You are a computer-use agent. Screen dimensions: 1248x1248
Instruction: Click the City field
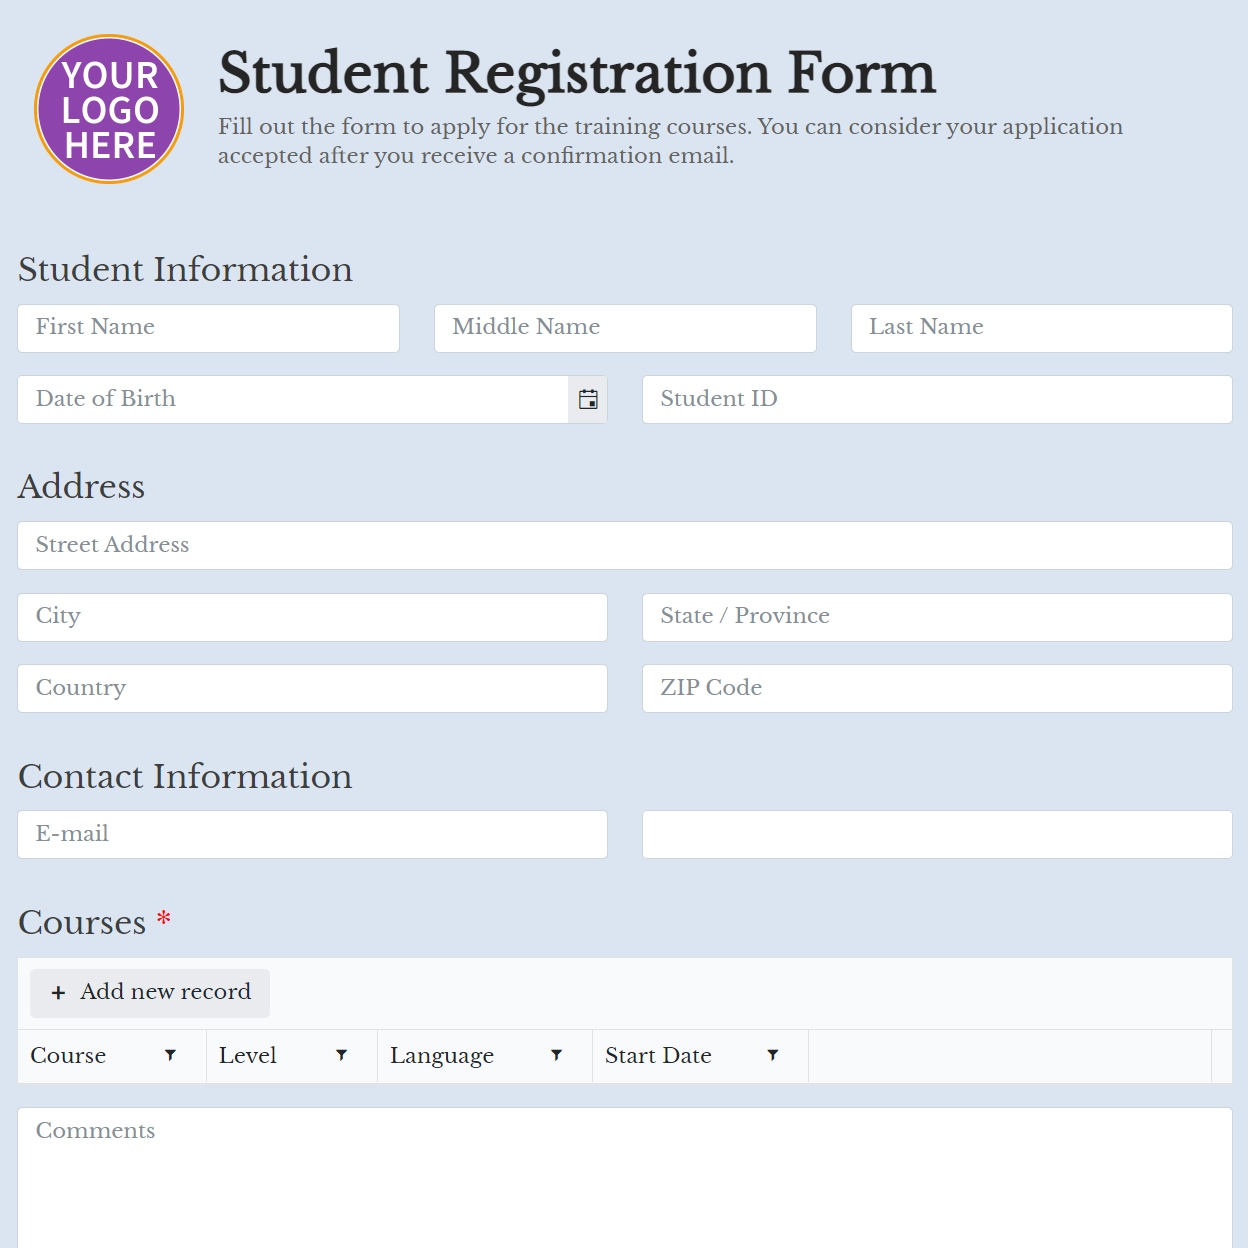[x=312, y=617]
